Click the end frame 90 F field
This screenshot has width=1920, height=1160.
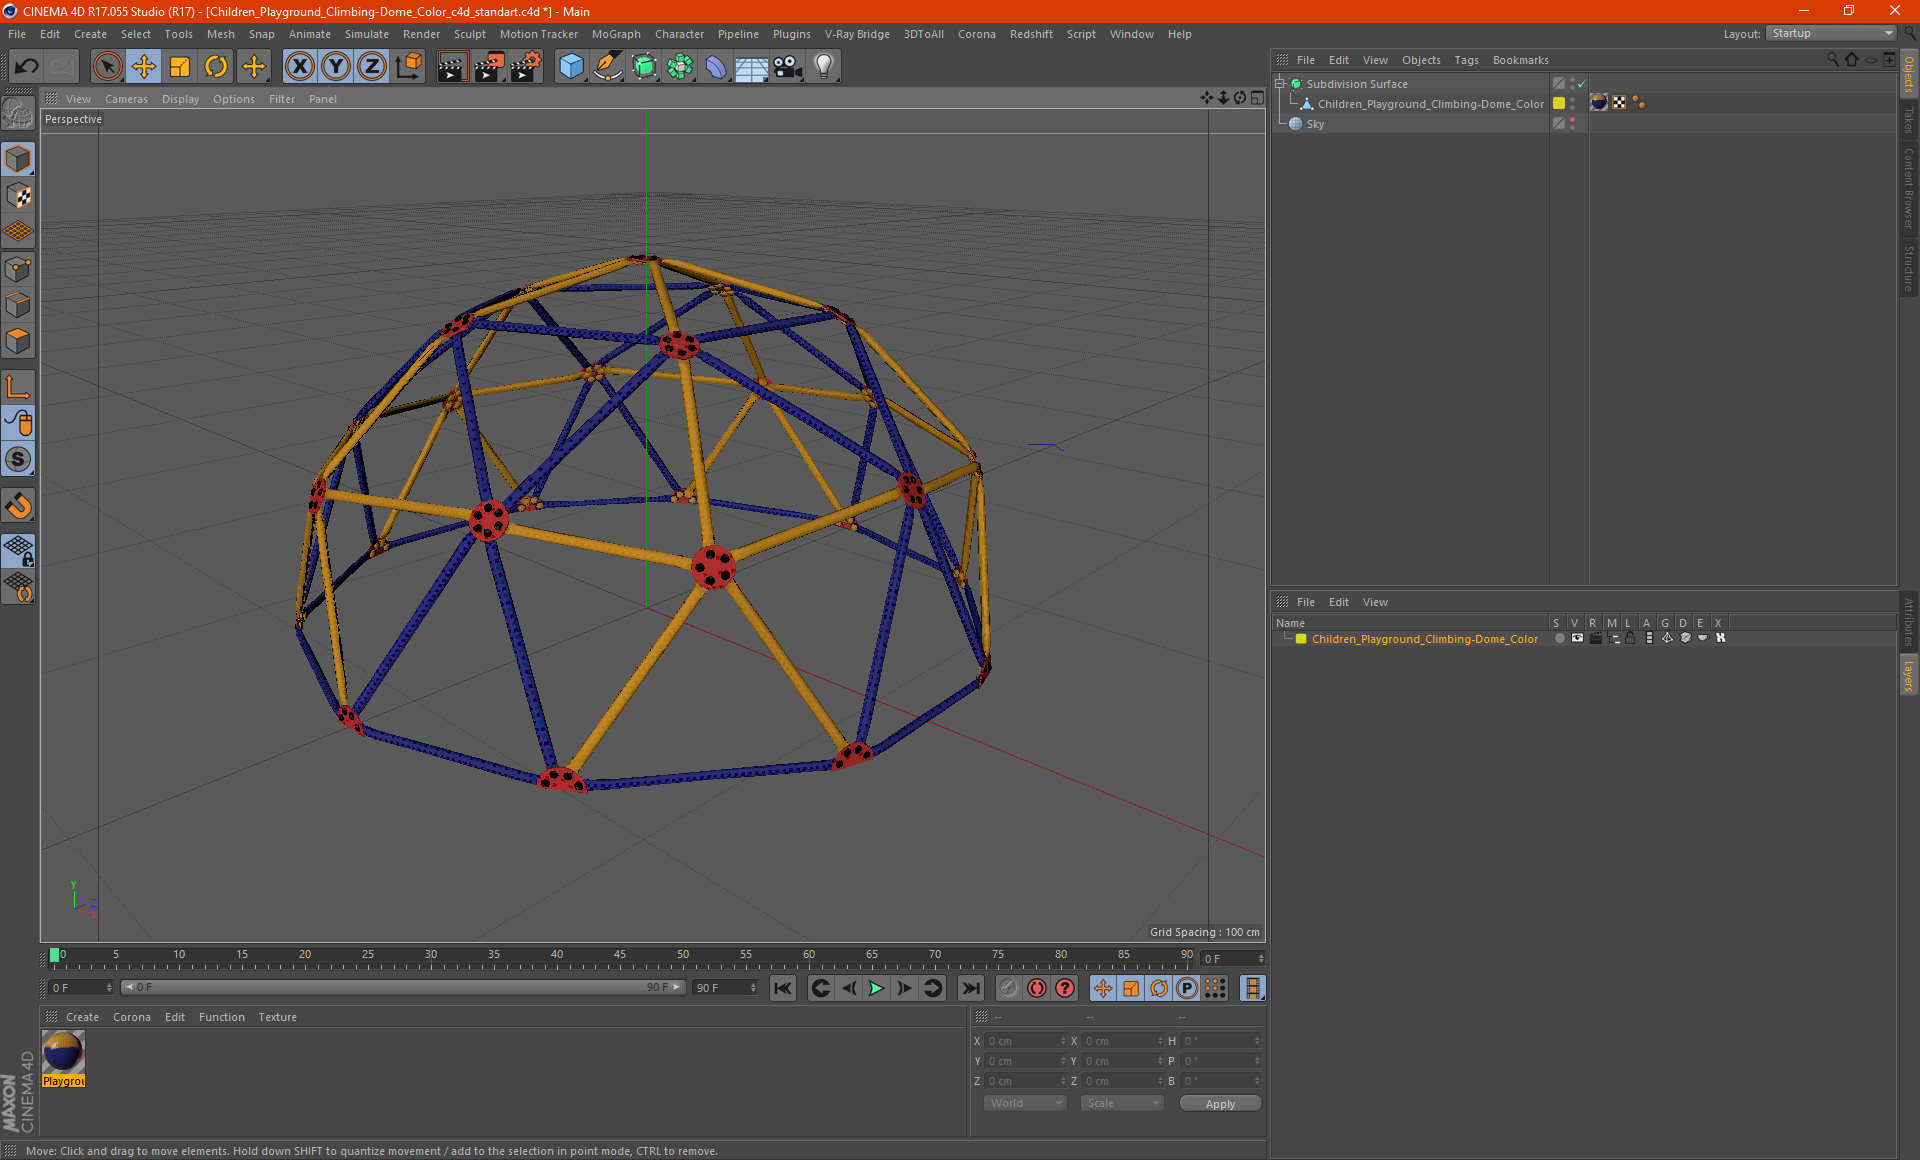(725, 987)
